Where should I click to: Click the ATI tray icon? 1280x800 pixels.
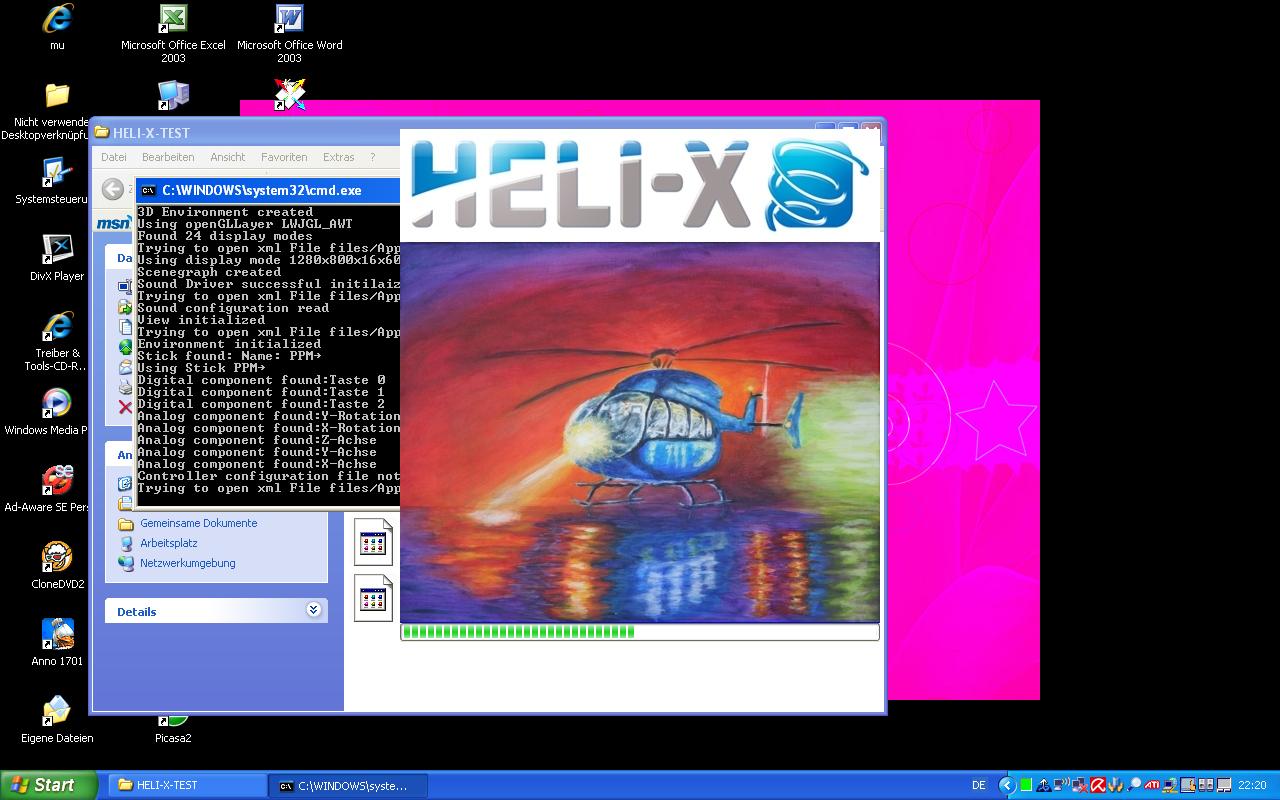click(x=1151, y=785)
